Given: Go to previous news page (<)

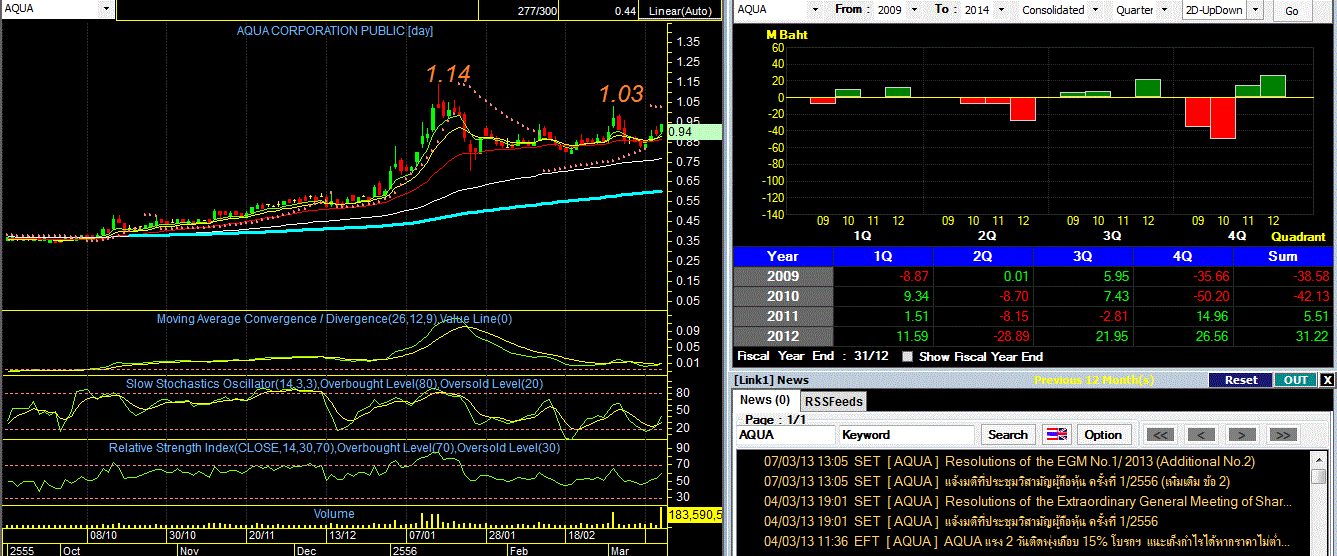Looking at the screenshot, I should [1201, 435].
